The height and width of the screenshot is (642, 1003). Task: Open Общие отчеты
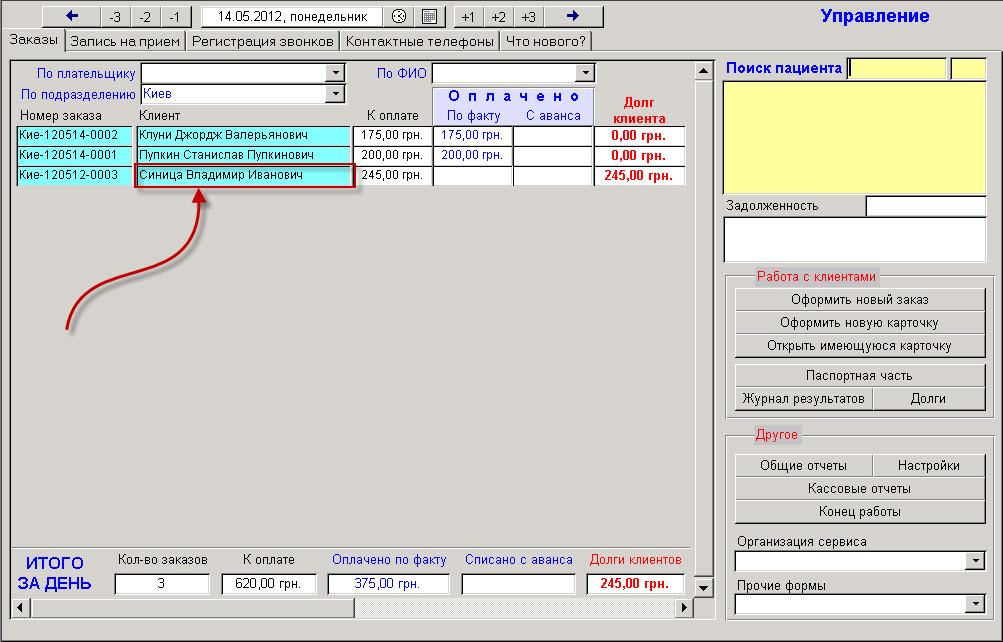pyautogui.click(x=804, y=466)
